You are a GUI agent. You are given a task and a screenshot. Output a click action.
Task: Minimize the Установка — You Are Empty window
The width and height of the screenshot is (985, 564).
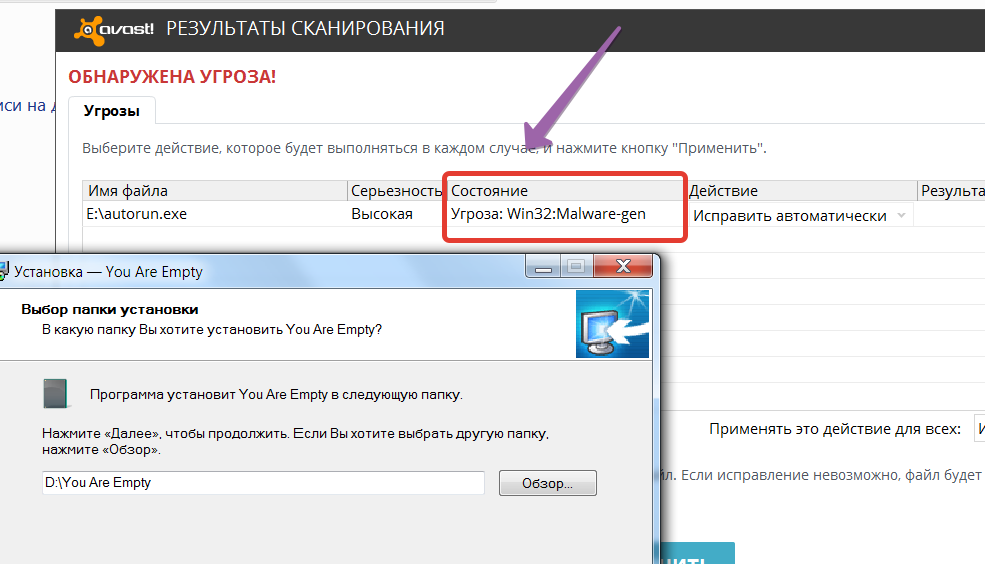point(543,266)
